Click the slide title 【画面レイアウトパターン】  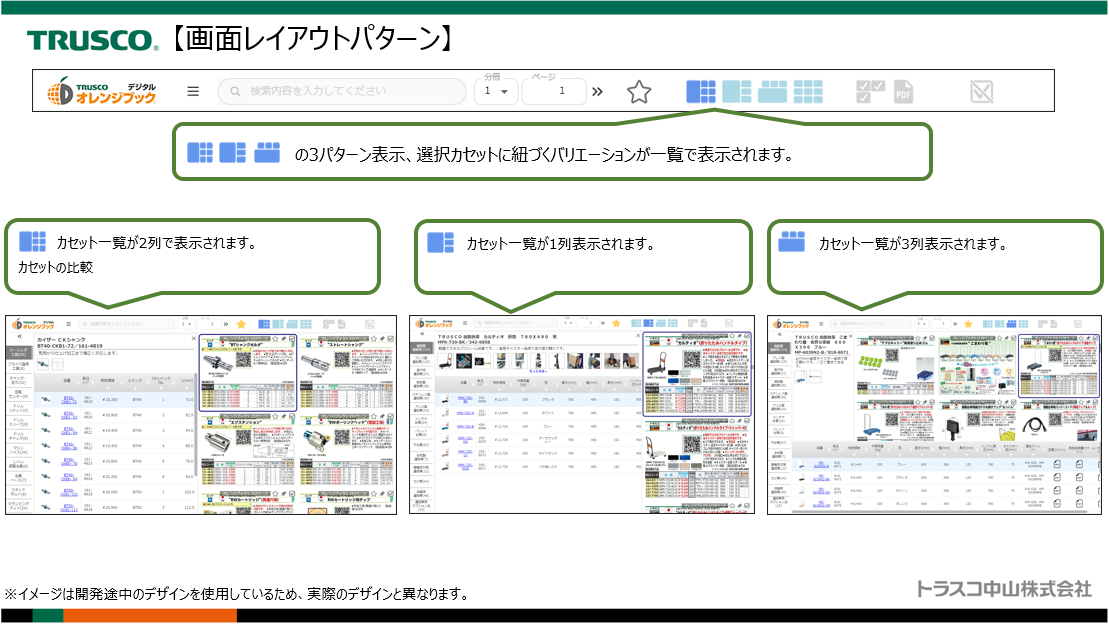pyautogui.click(x=311, y=38)
